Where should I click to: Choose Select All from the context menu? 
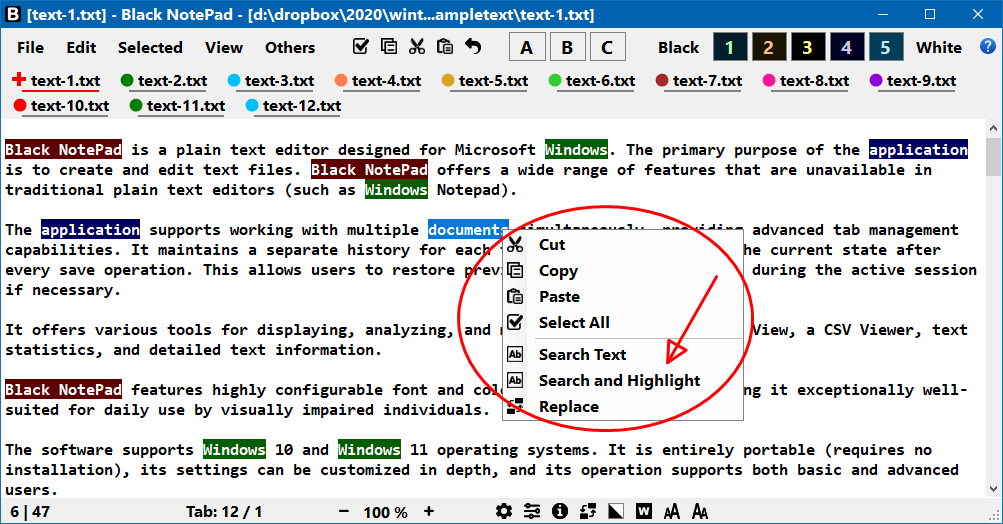point(623,322)
